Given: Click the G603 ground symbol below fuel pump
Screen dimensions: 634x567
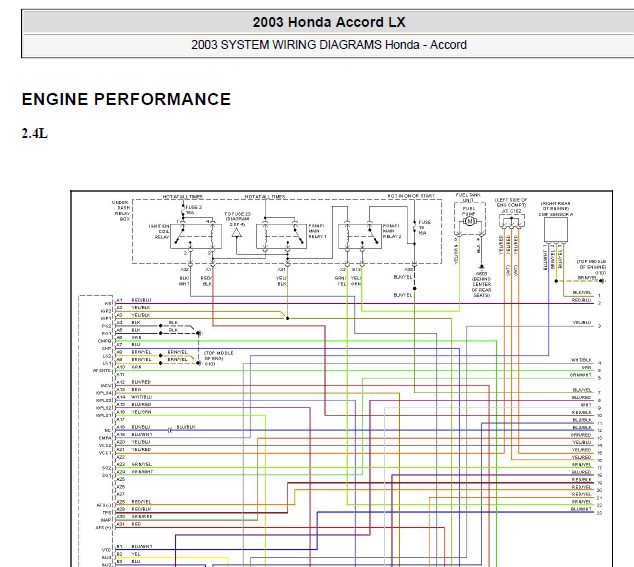Looking at the screenshot, I should [481, 267].
